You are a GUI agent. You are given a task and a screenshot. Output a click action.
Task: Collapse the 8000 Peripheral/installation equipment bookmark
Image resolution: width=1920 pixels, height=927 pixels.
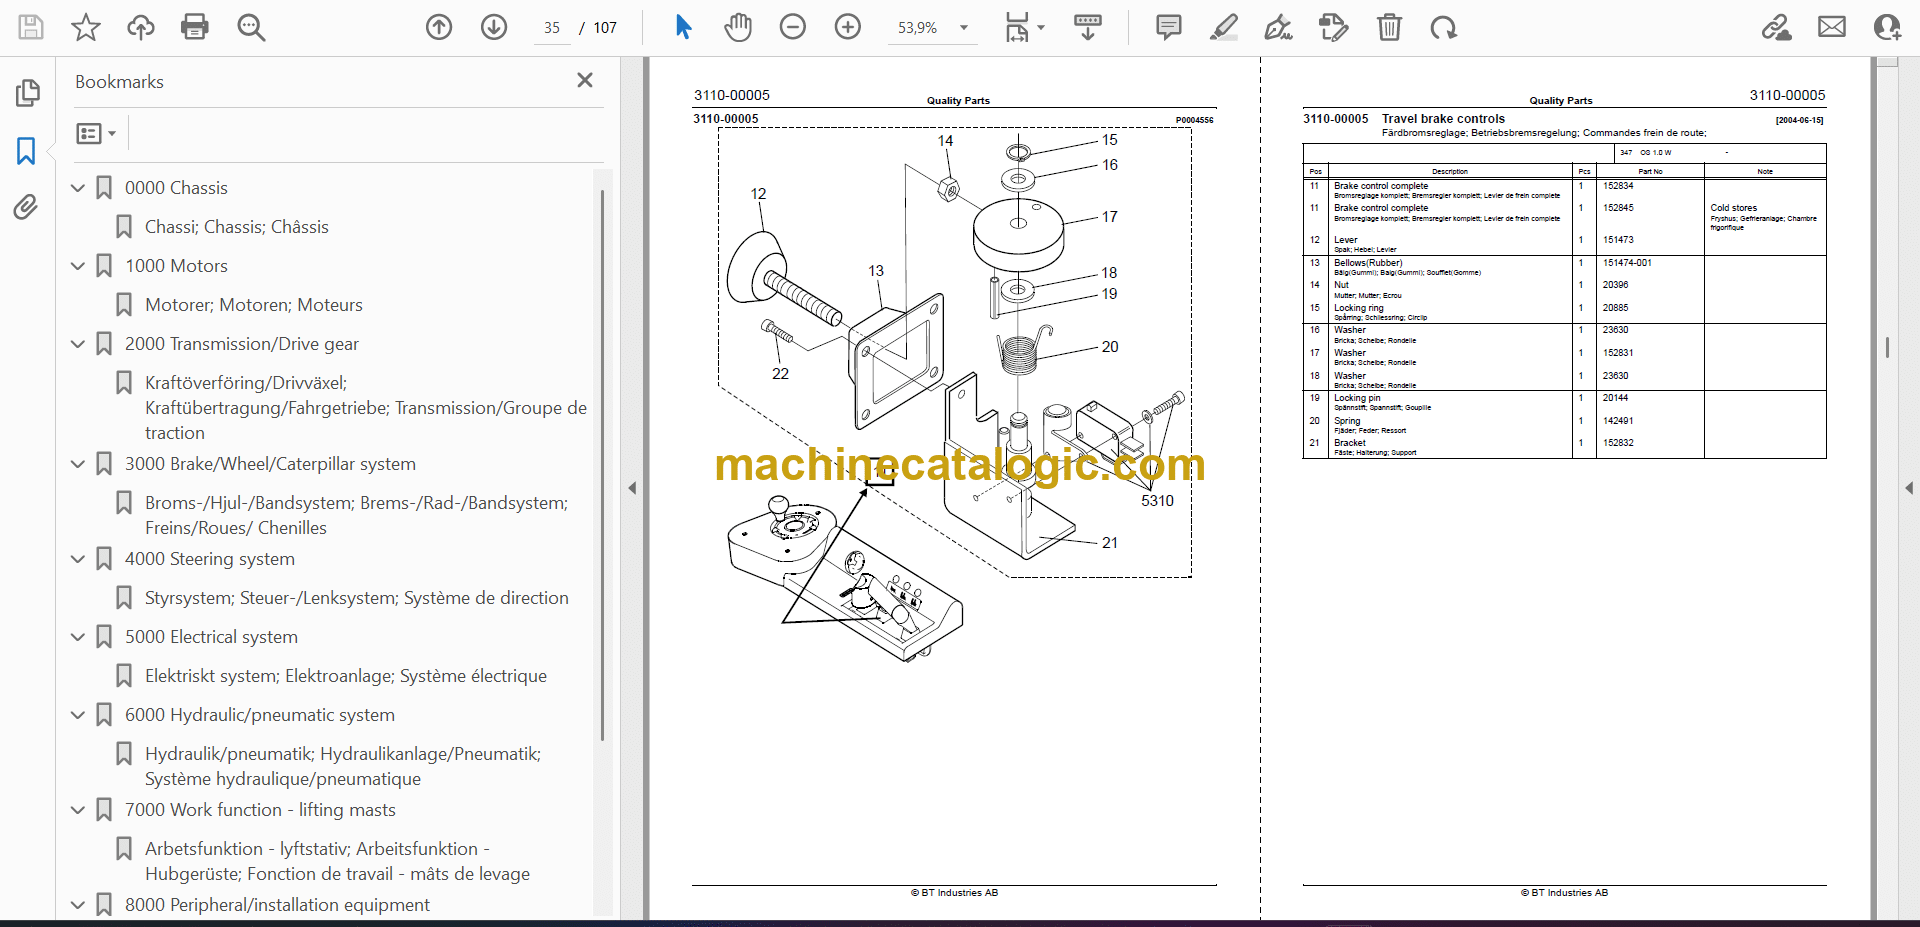coord(78,905)
